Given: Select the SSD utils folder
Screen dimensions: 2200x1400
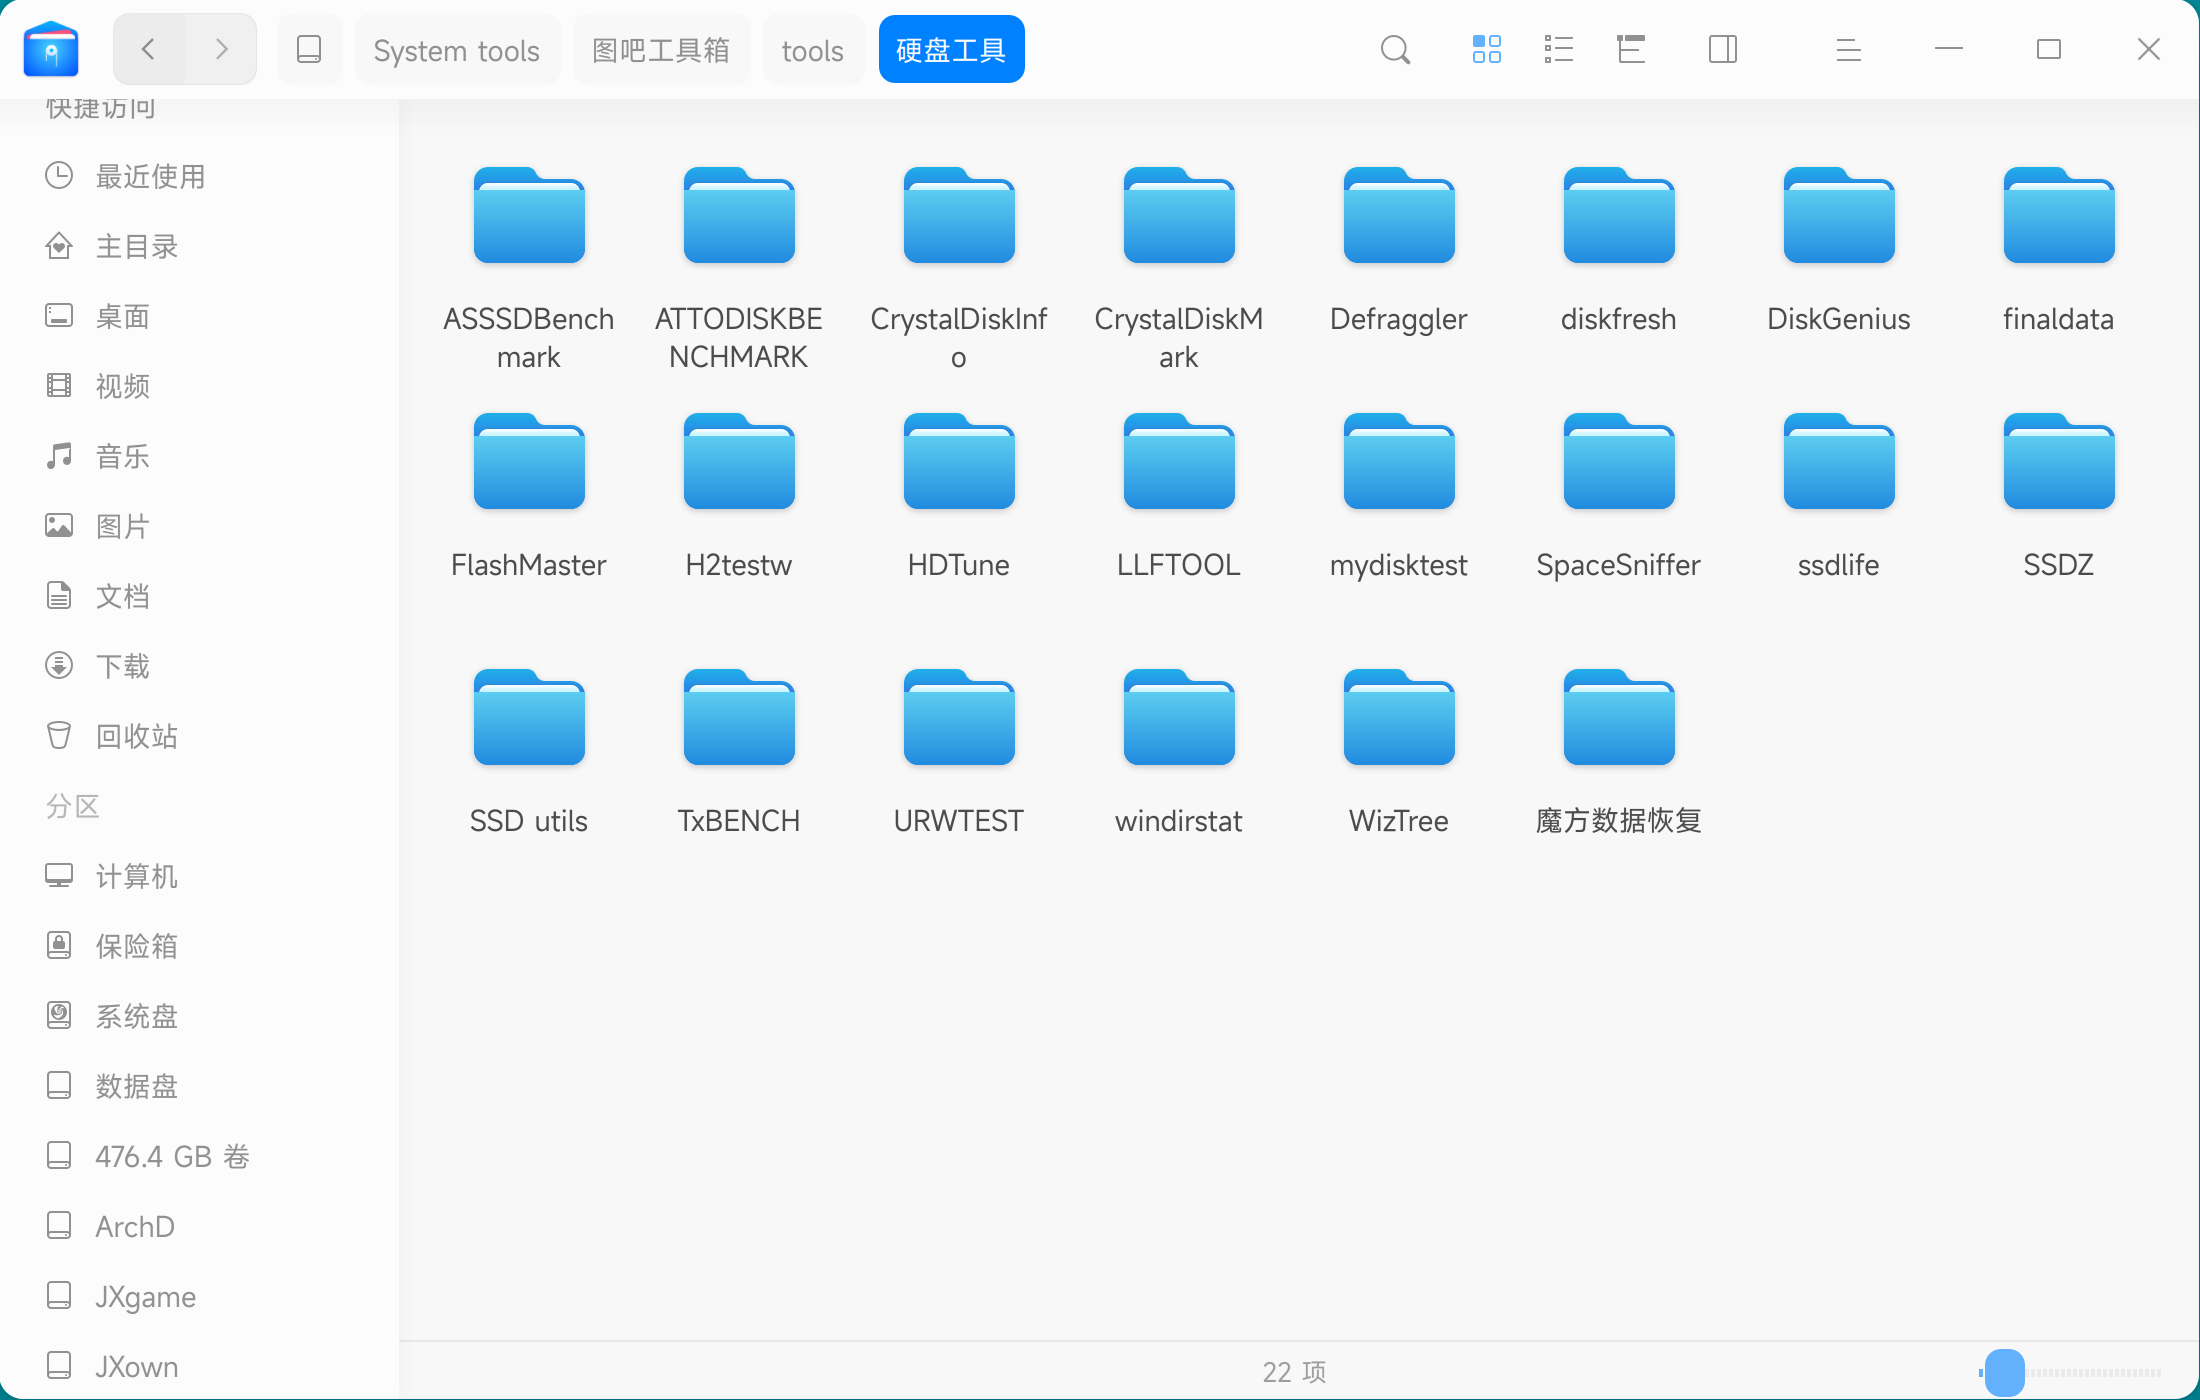Looking at the screenshot, I should pos(529,752).
